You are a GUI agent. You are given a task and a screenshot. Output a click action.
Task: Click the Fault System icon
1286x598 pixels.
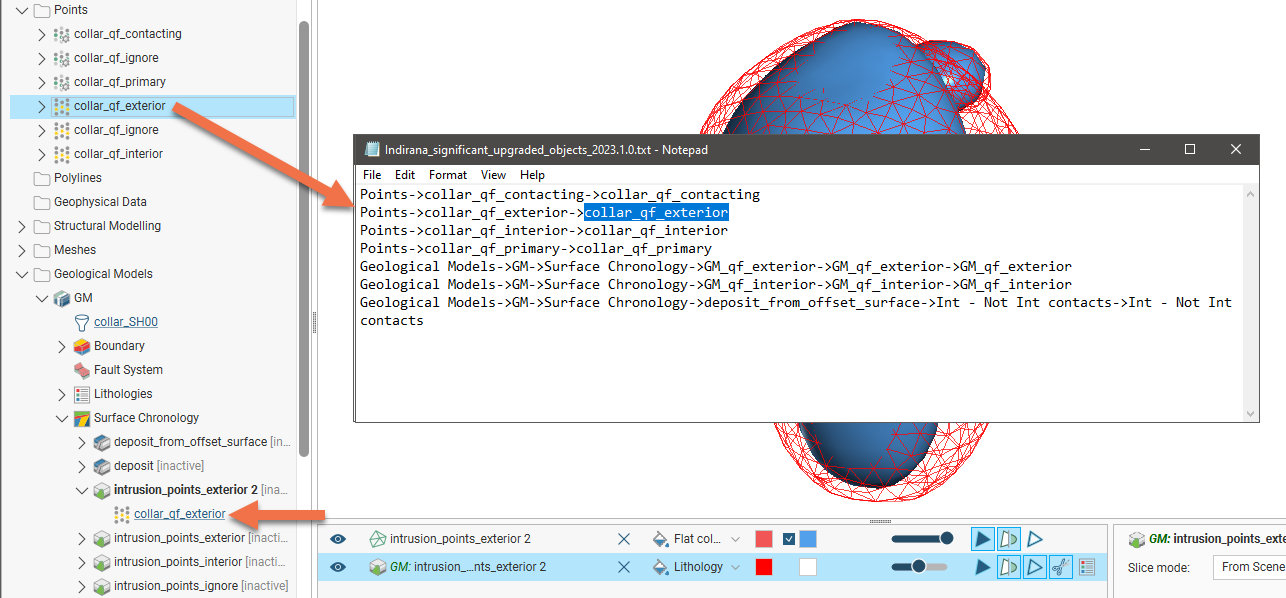(82, 370)
